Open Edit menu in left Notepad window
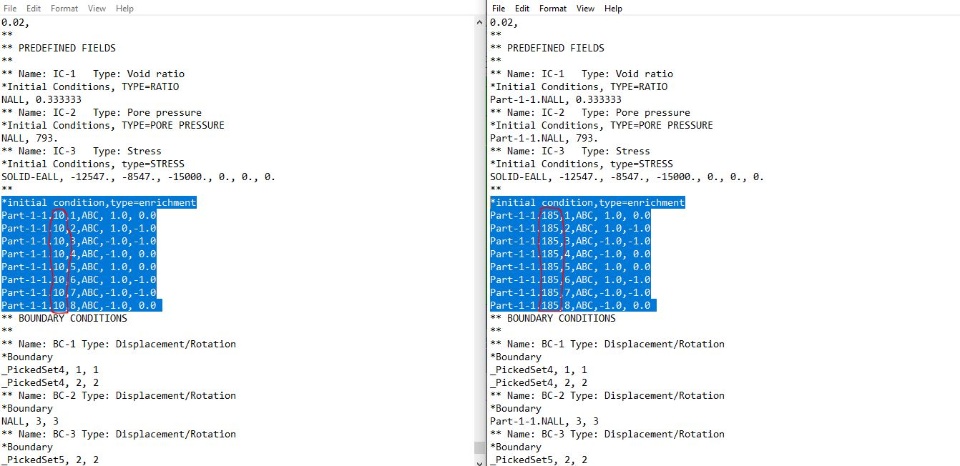Screen dimensions: 960x466 [x=33, y=9]
